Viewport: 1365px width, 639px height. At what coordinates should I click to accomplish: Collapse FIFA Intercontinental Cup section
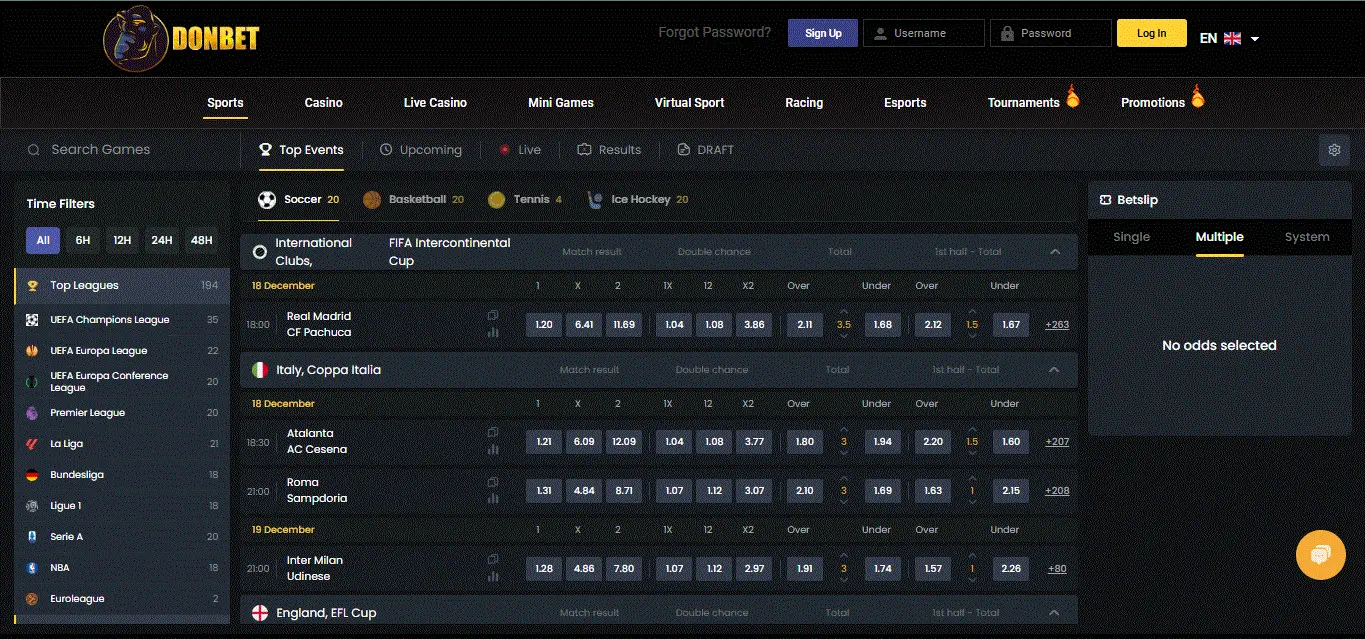1055,252
